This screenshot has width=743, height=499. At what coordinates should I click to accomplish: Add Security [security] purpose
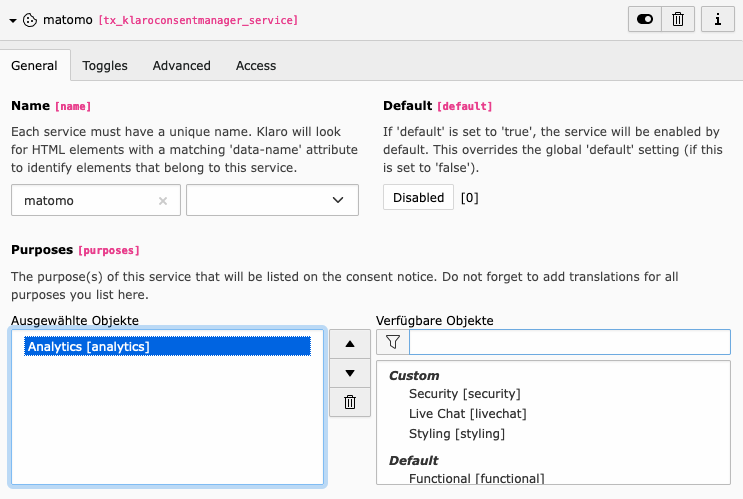click(464, 394)
